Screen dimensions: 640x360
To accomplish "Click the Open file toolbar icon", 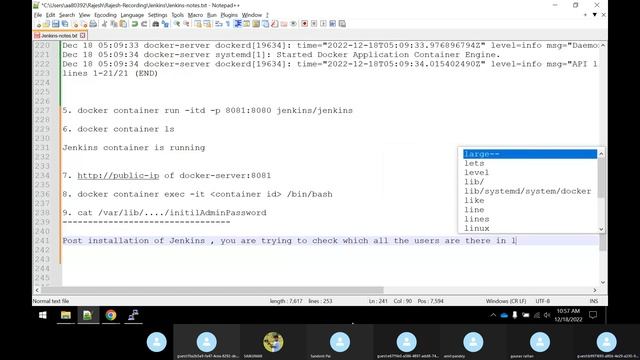I will coord(47,24).
